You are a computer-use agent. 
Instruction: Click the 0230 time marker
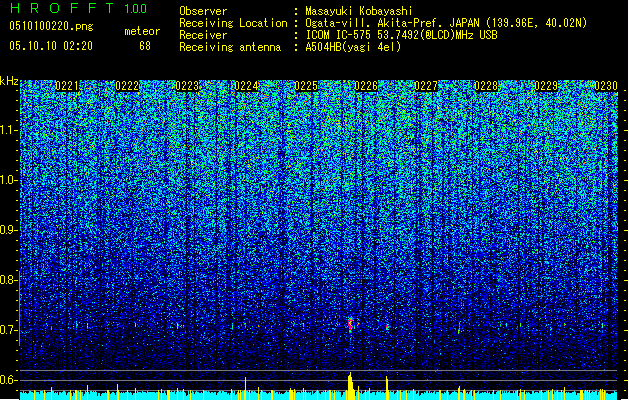tap(606, 86)
